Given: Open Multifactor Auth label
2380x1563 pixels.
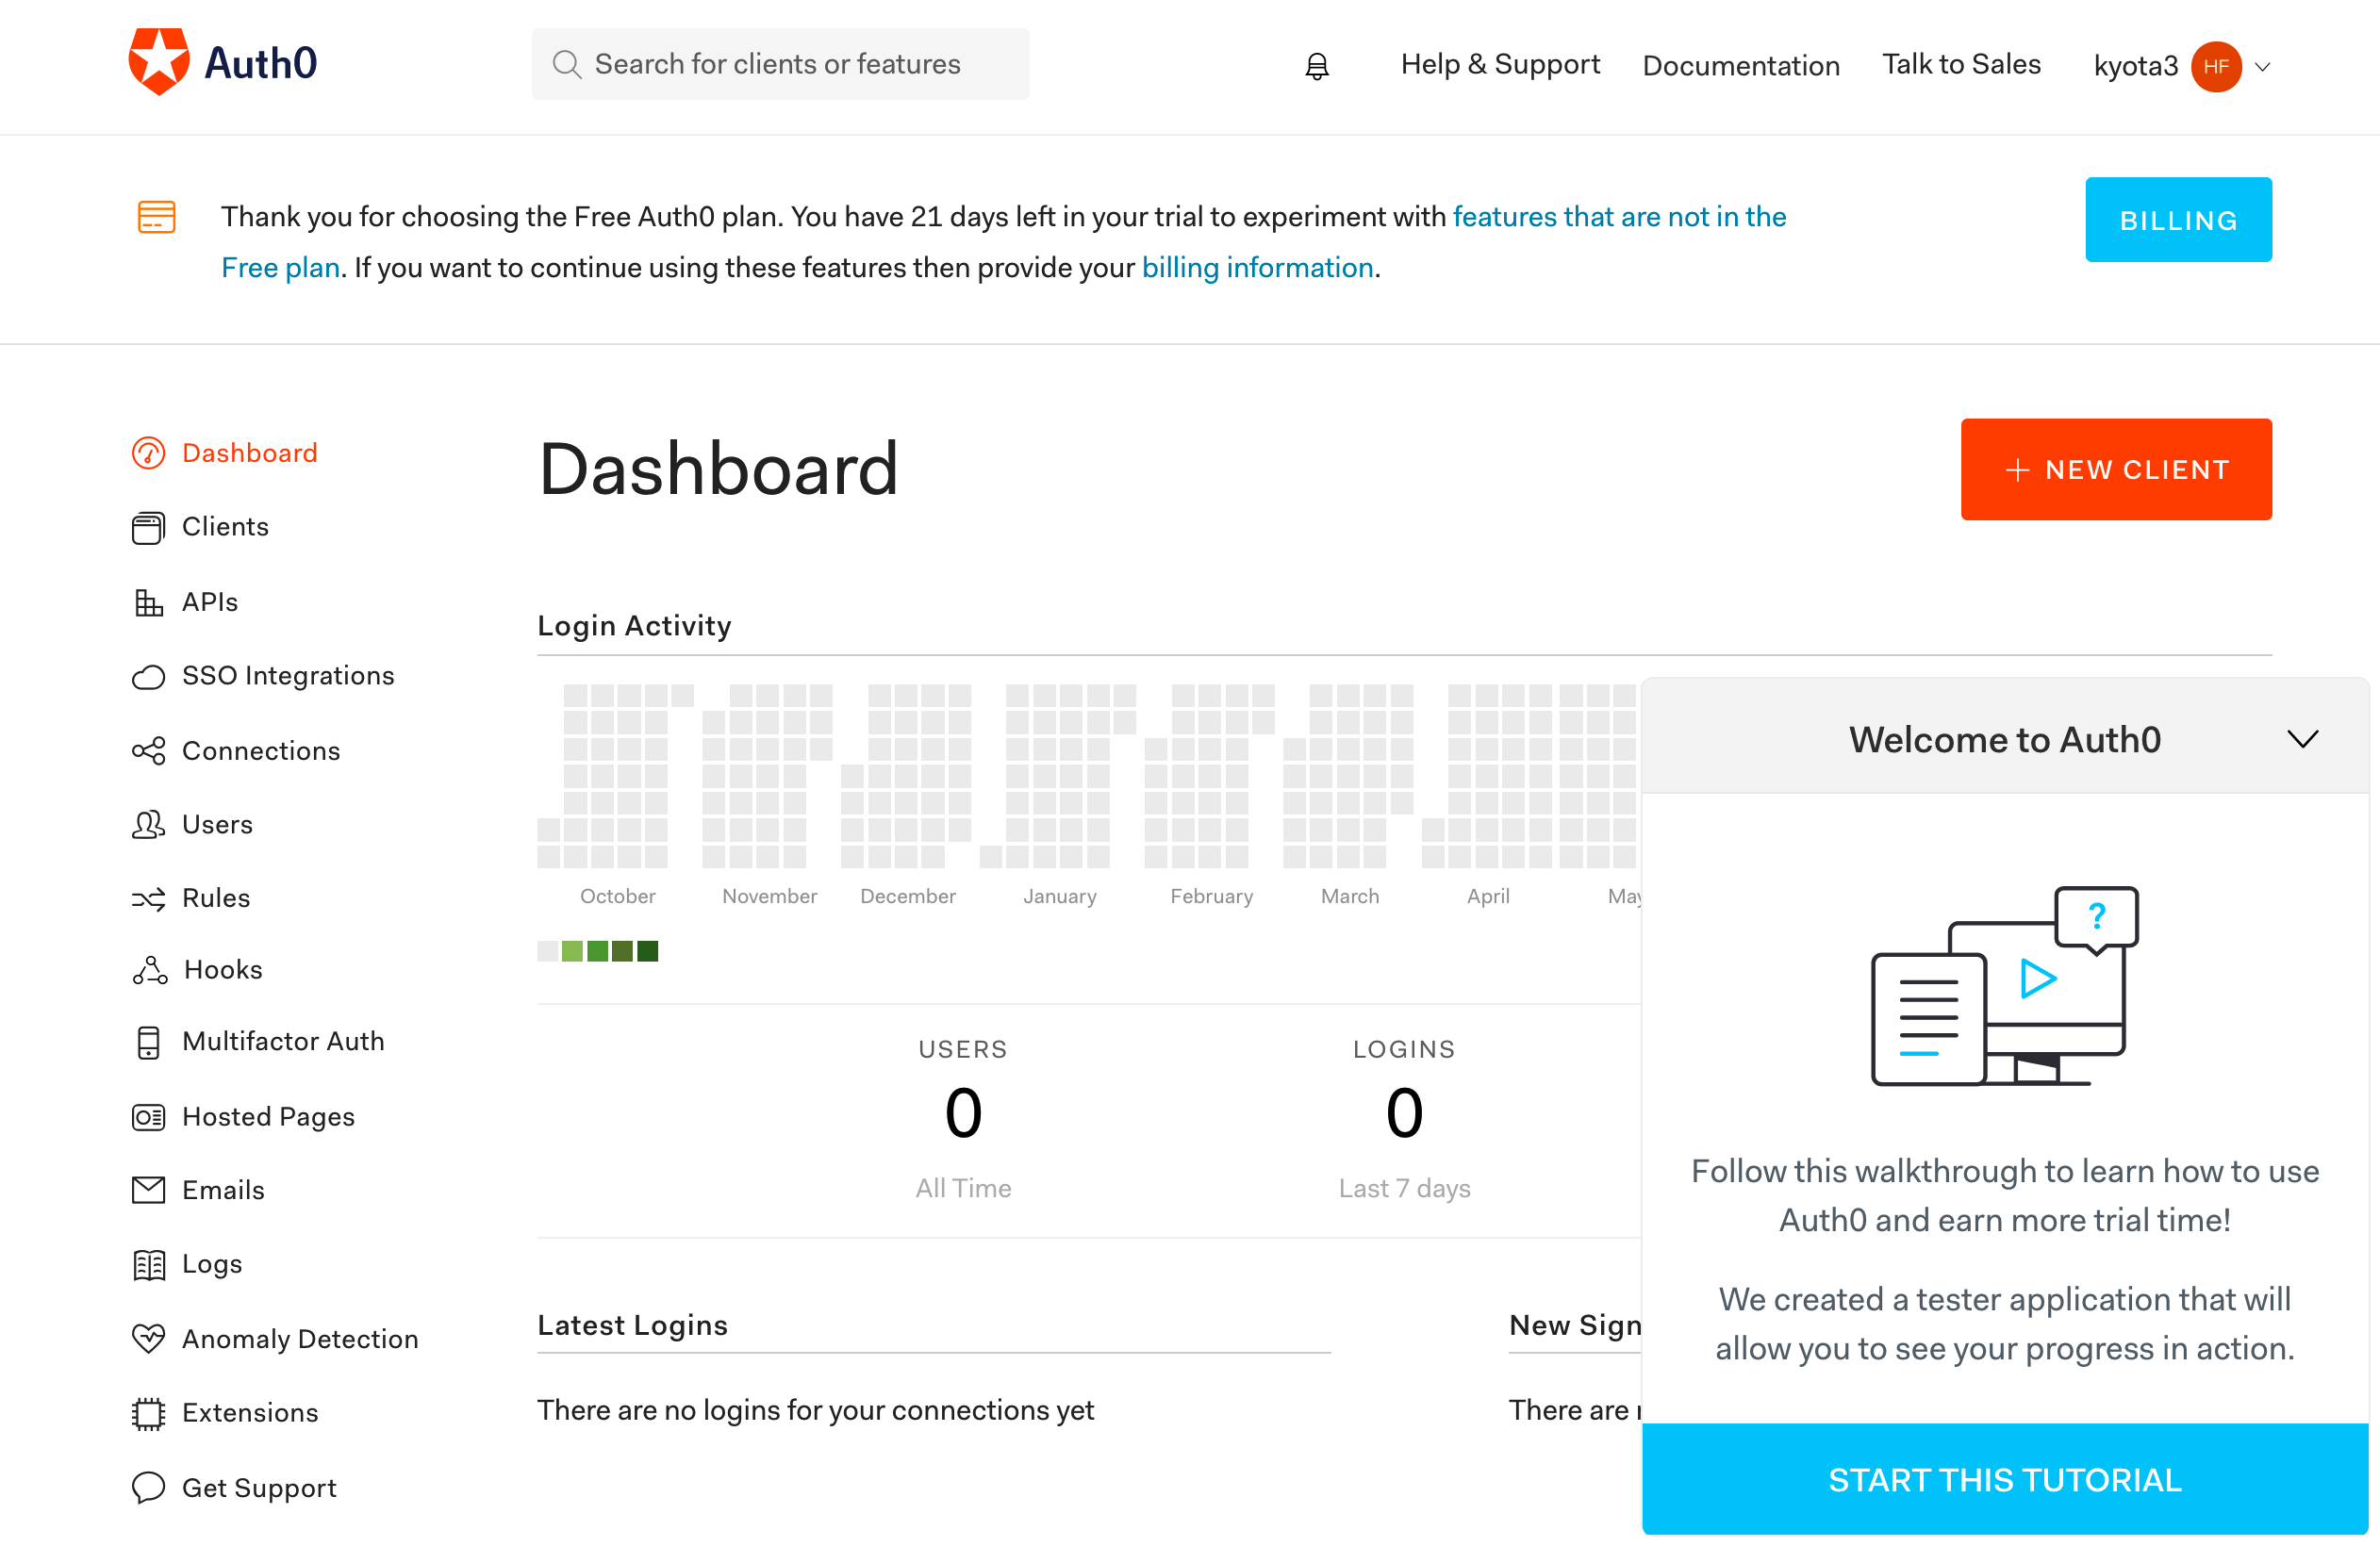Looking at the screenshot, I should 283,1041.
